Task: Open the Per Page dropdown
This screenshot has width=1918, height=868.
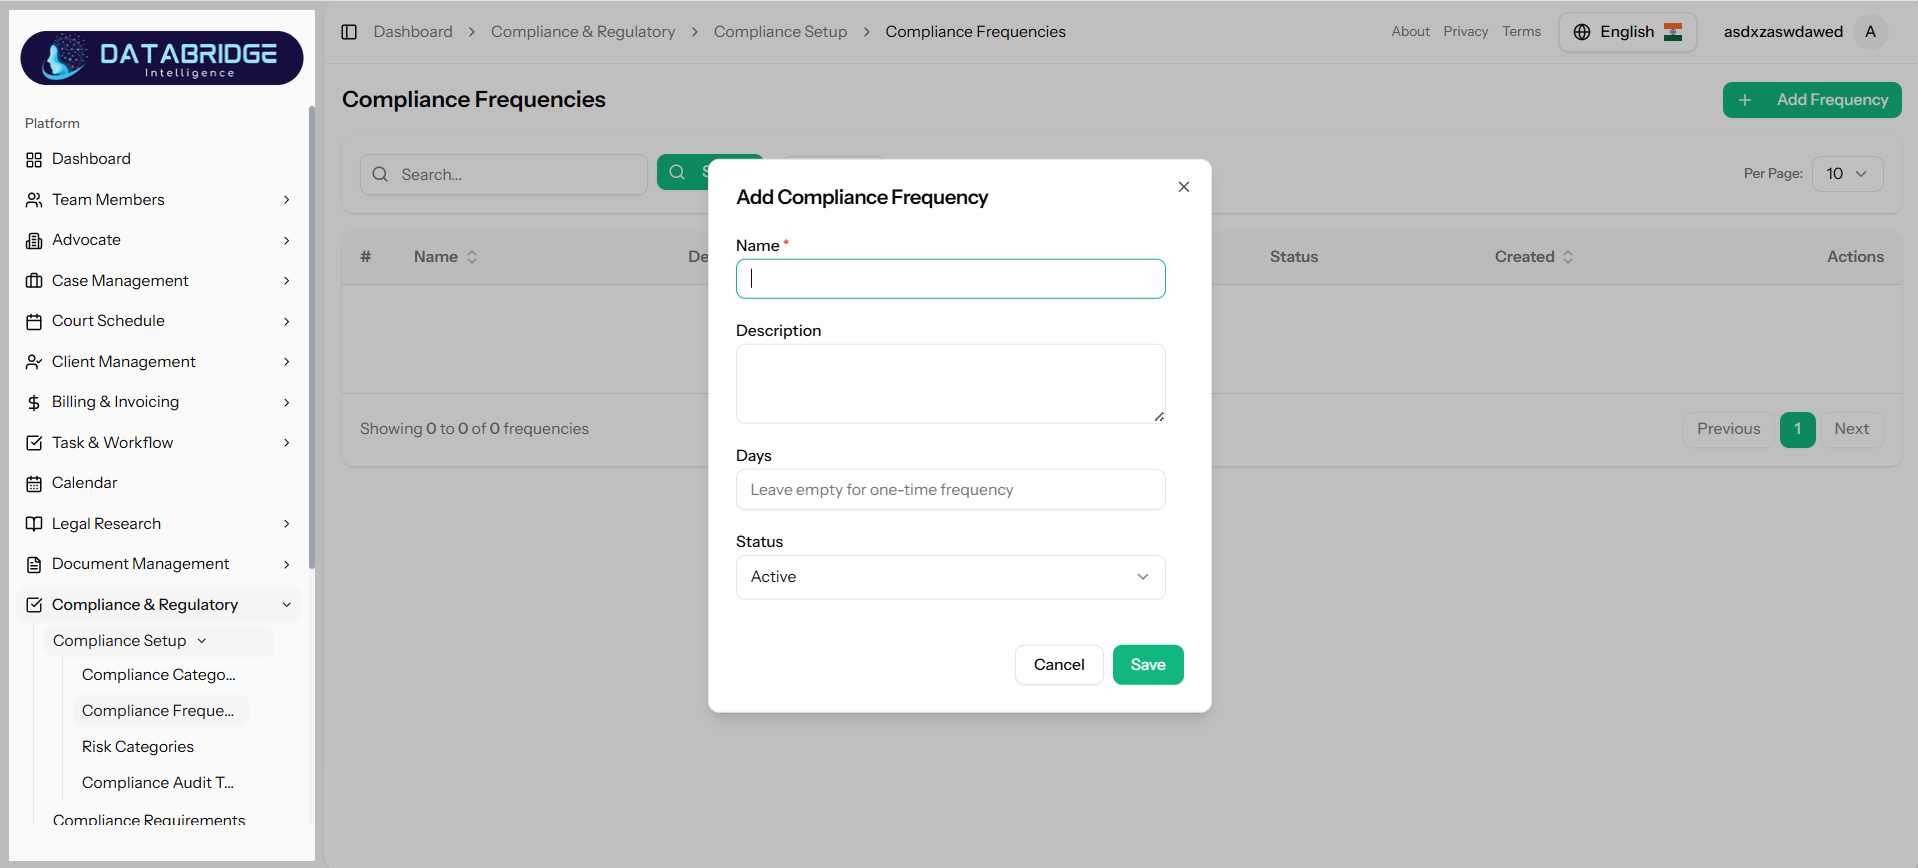Action: 1847,174
